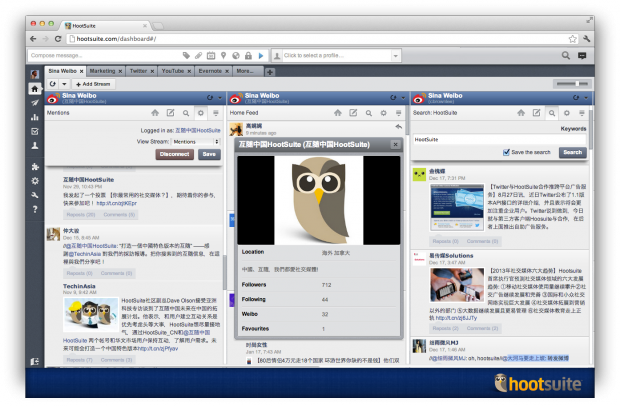Click home icon in Search HootSuite stream
Image resolution: width=620 pixels, height=406 pixels.
click(521, 113)
